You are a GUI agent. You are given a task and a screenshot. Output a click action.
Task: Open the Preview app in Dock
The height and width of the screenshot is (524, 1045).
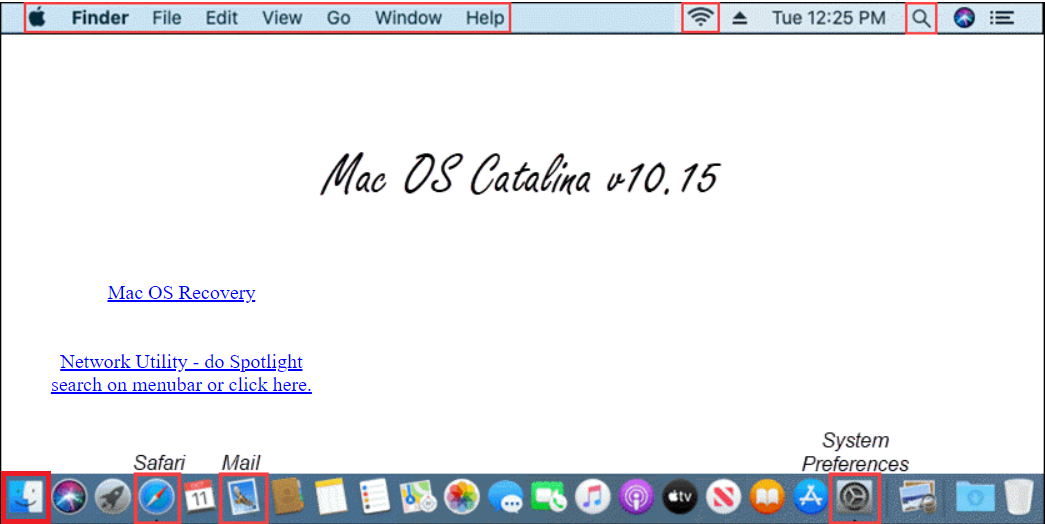point(916,497)
